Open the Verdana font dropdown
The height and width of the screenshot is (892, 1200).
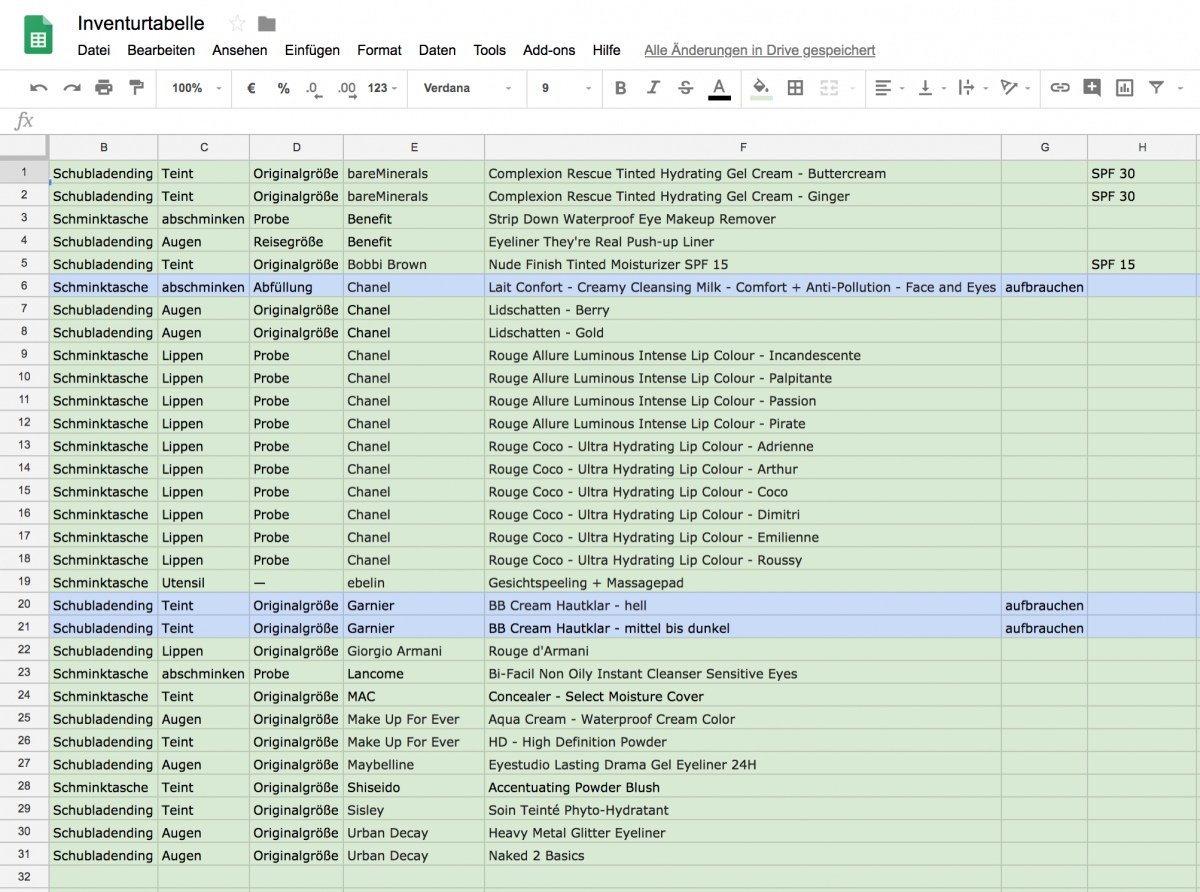click(x=466, y=88)
